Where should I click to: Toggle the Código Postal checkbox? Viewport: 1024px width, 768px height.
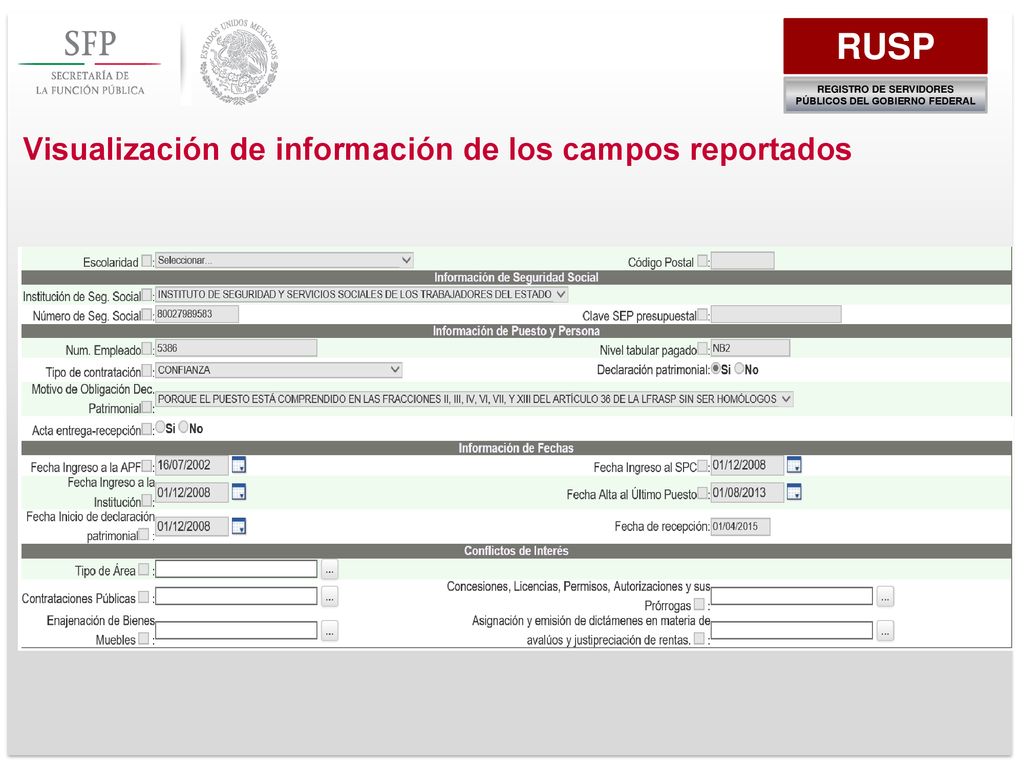tap(702, 261)
